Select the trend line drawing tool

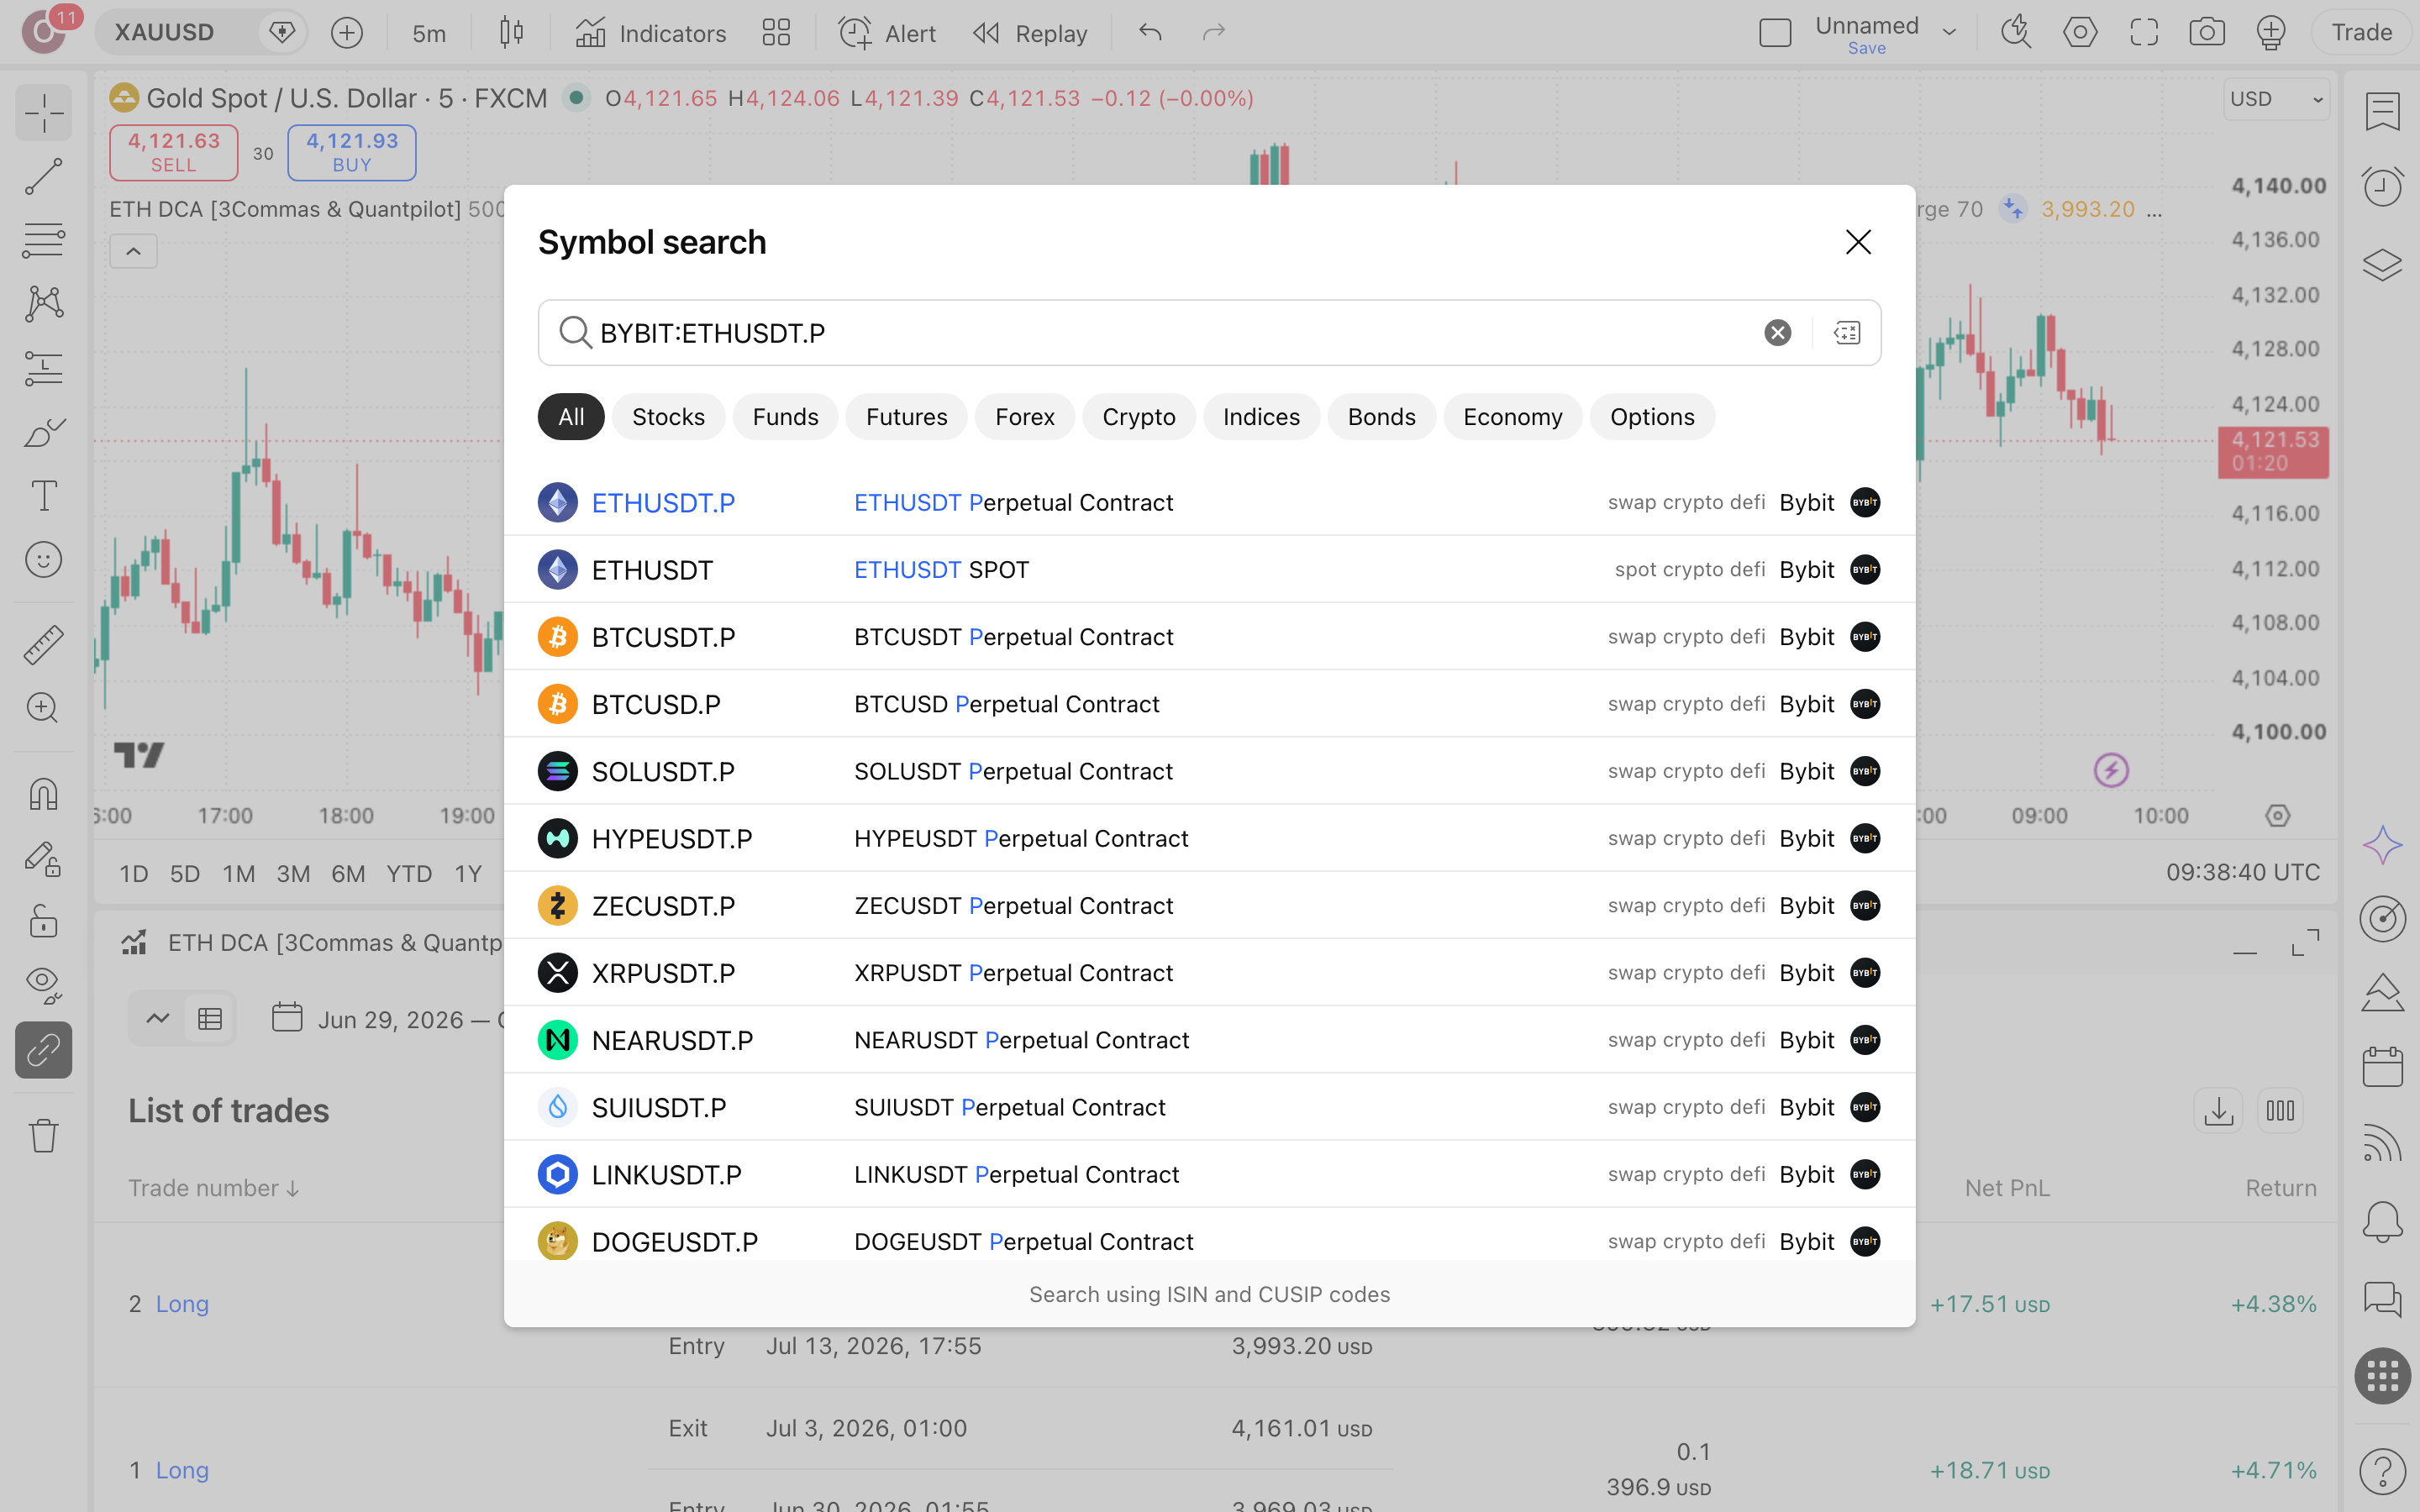pos(44,177)
